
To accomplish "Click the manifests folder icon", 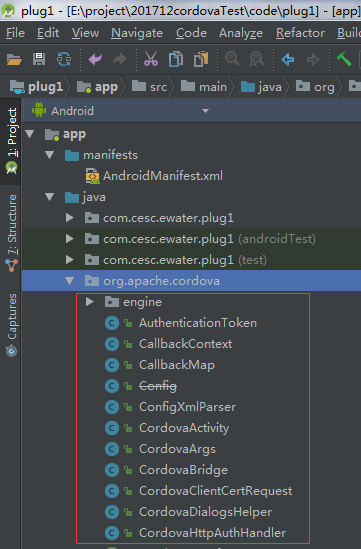I will 72,155.
